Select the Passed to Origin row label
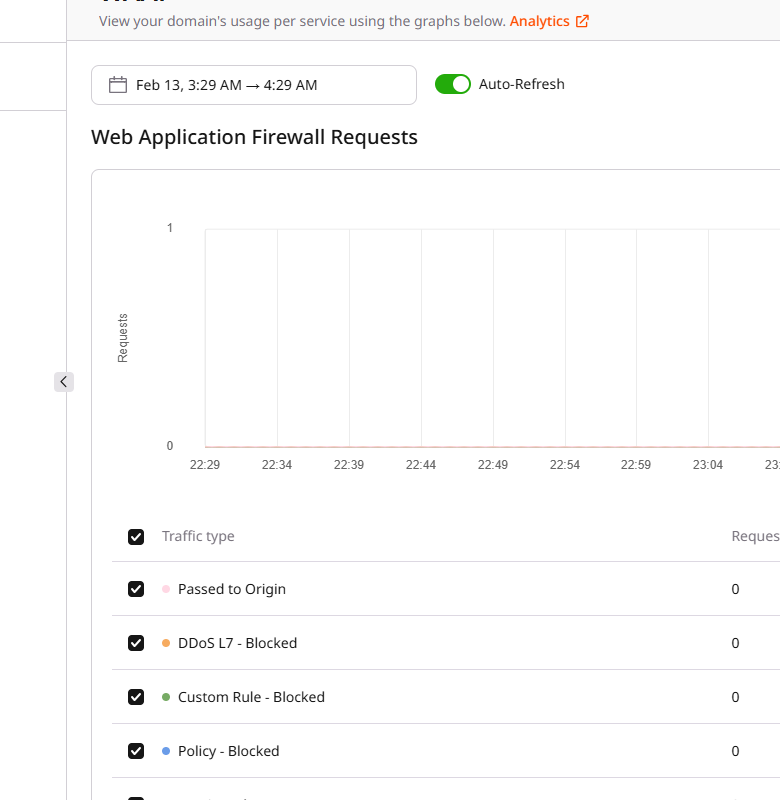Viewport: 780px width, 800px height. click(x=231, y=589)
